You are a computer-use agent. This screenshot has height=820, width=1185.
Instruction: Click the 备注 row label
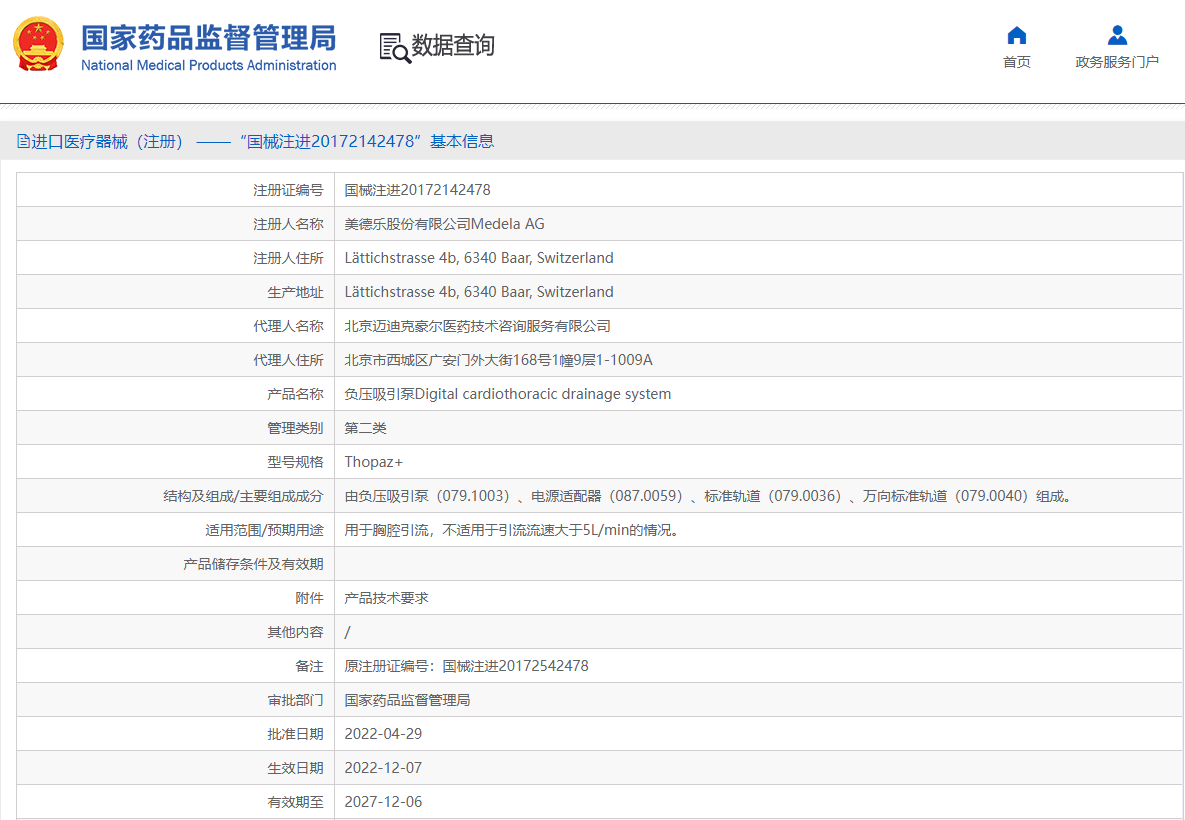point(309,666)
